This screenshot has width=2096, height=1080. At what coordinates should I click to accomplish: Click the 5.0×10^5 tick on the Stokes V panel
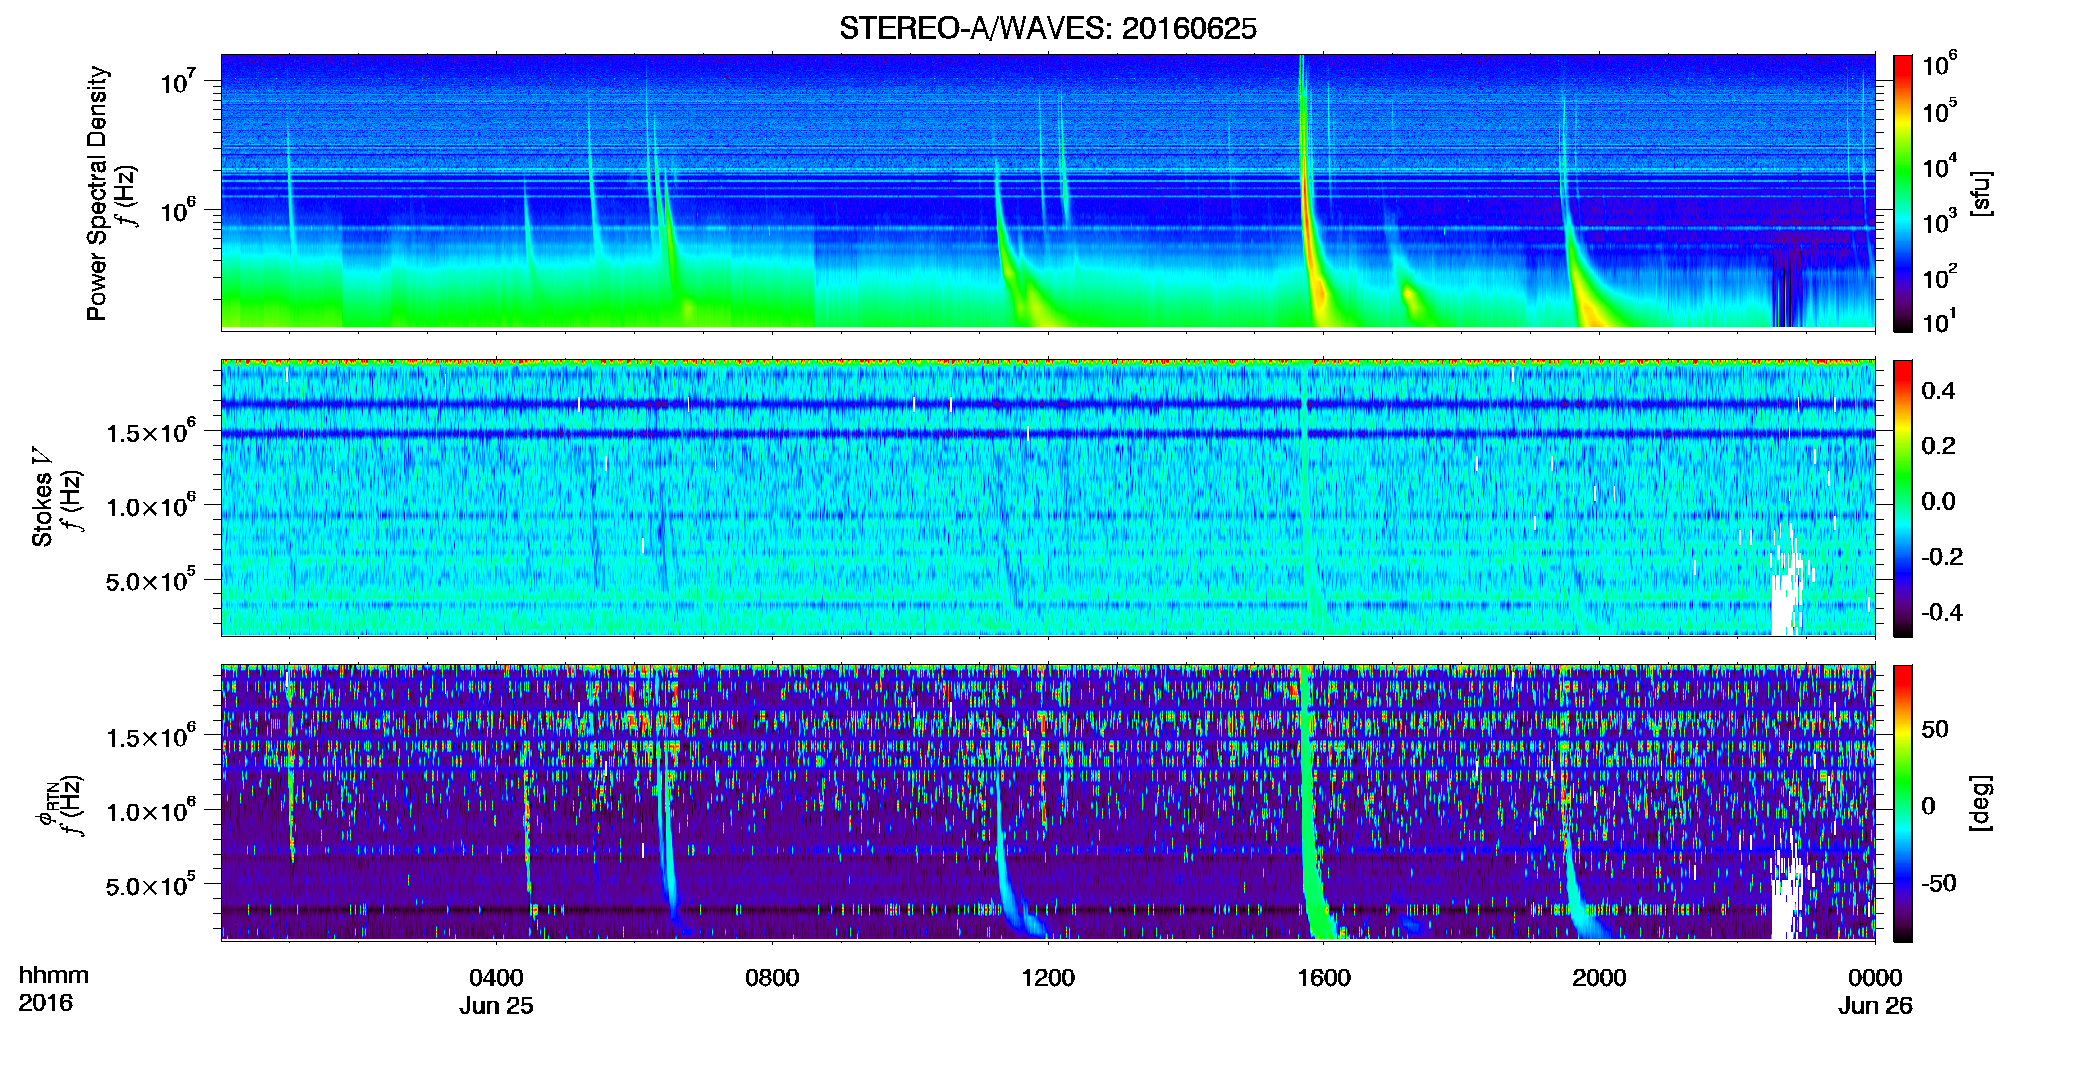click(151, 580)
